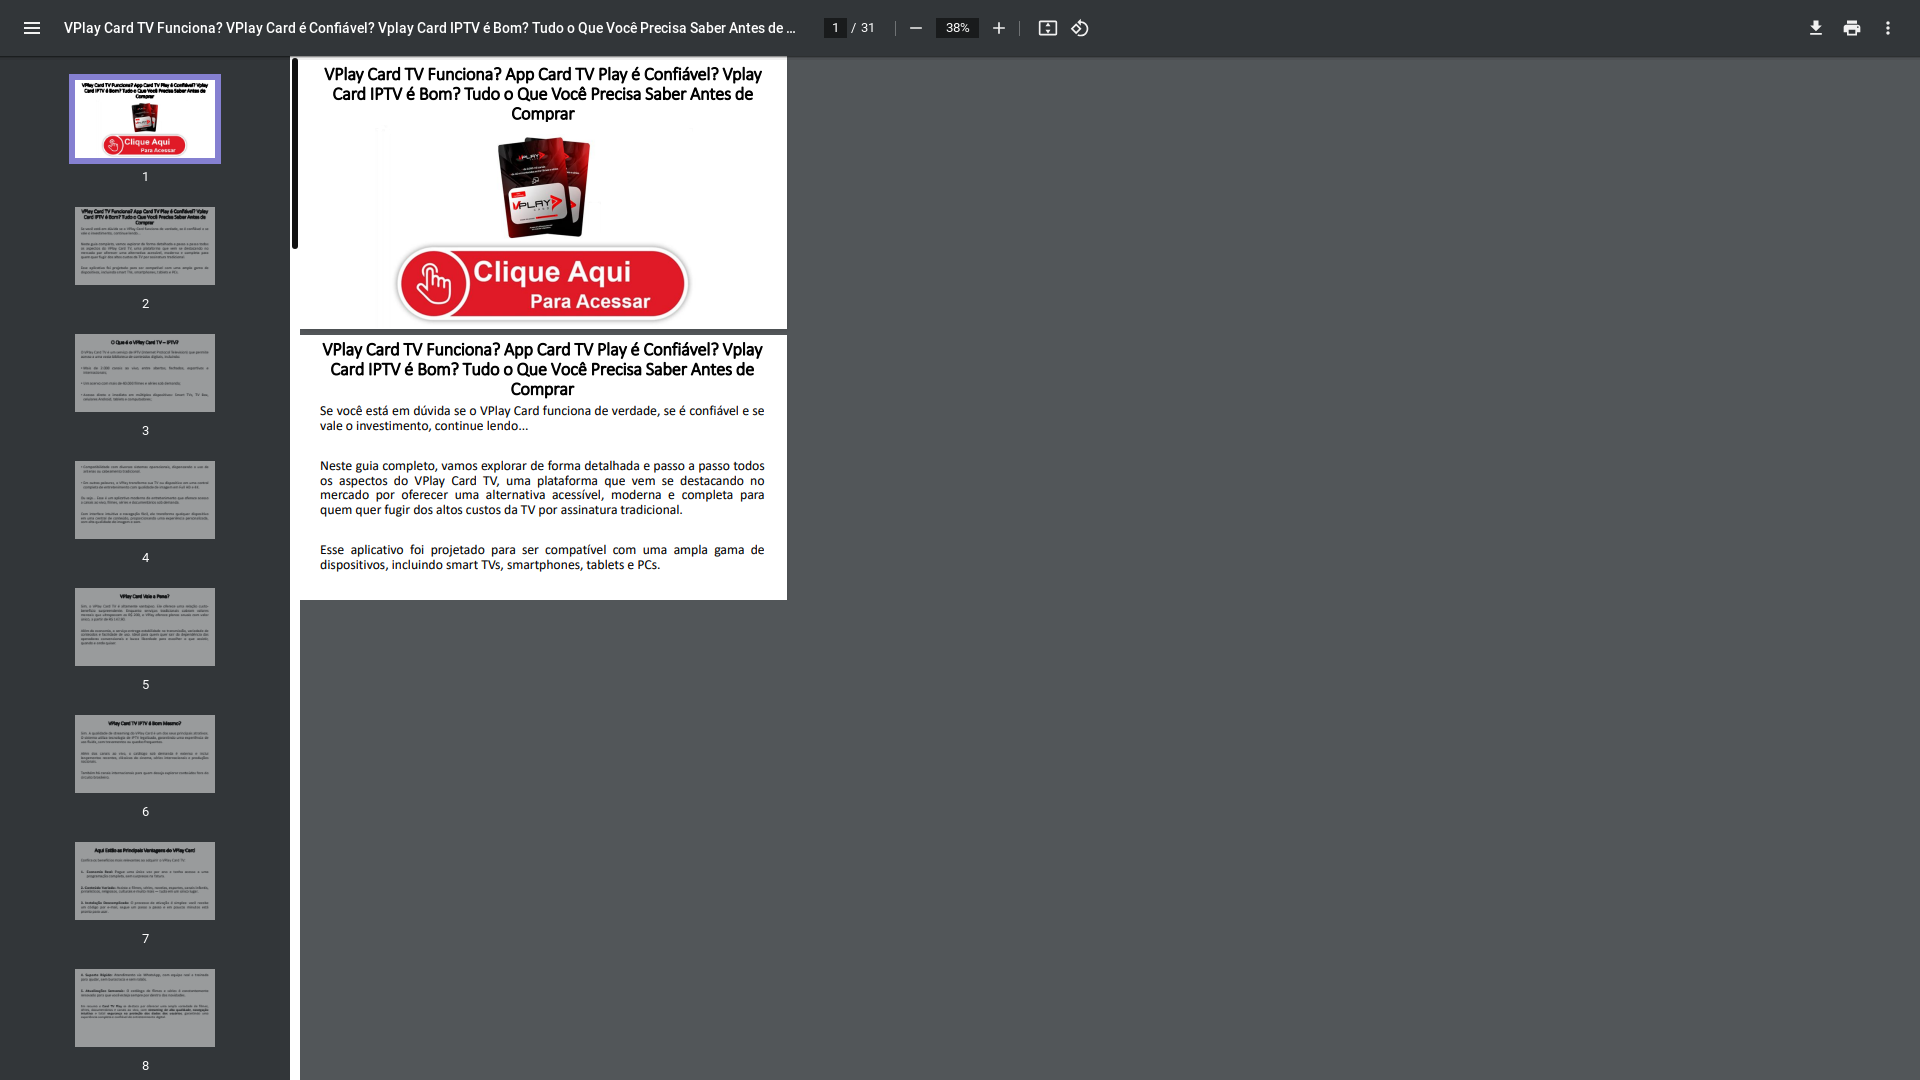Select page 8 thumbnail
This screenshot has height=1080, width=1920.
coord(145,1008)
